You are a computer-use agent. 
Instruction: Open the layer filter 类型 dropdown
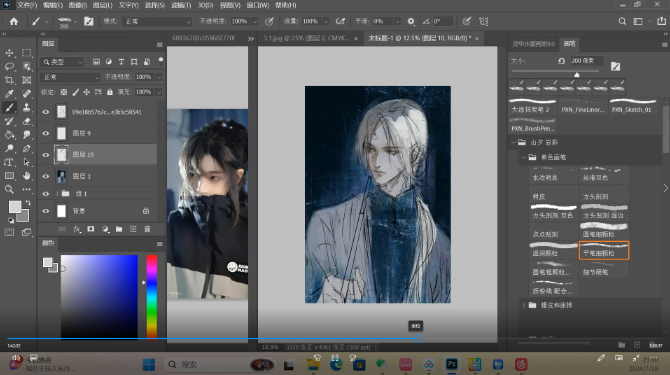pos(62,62)
